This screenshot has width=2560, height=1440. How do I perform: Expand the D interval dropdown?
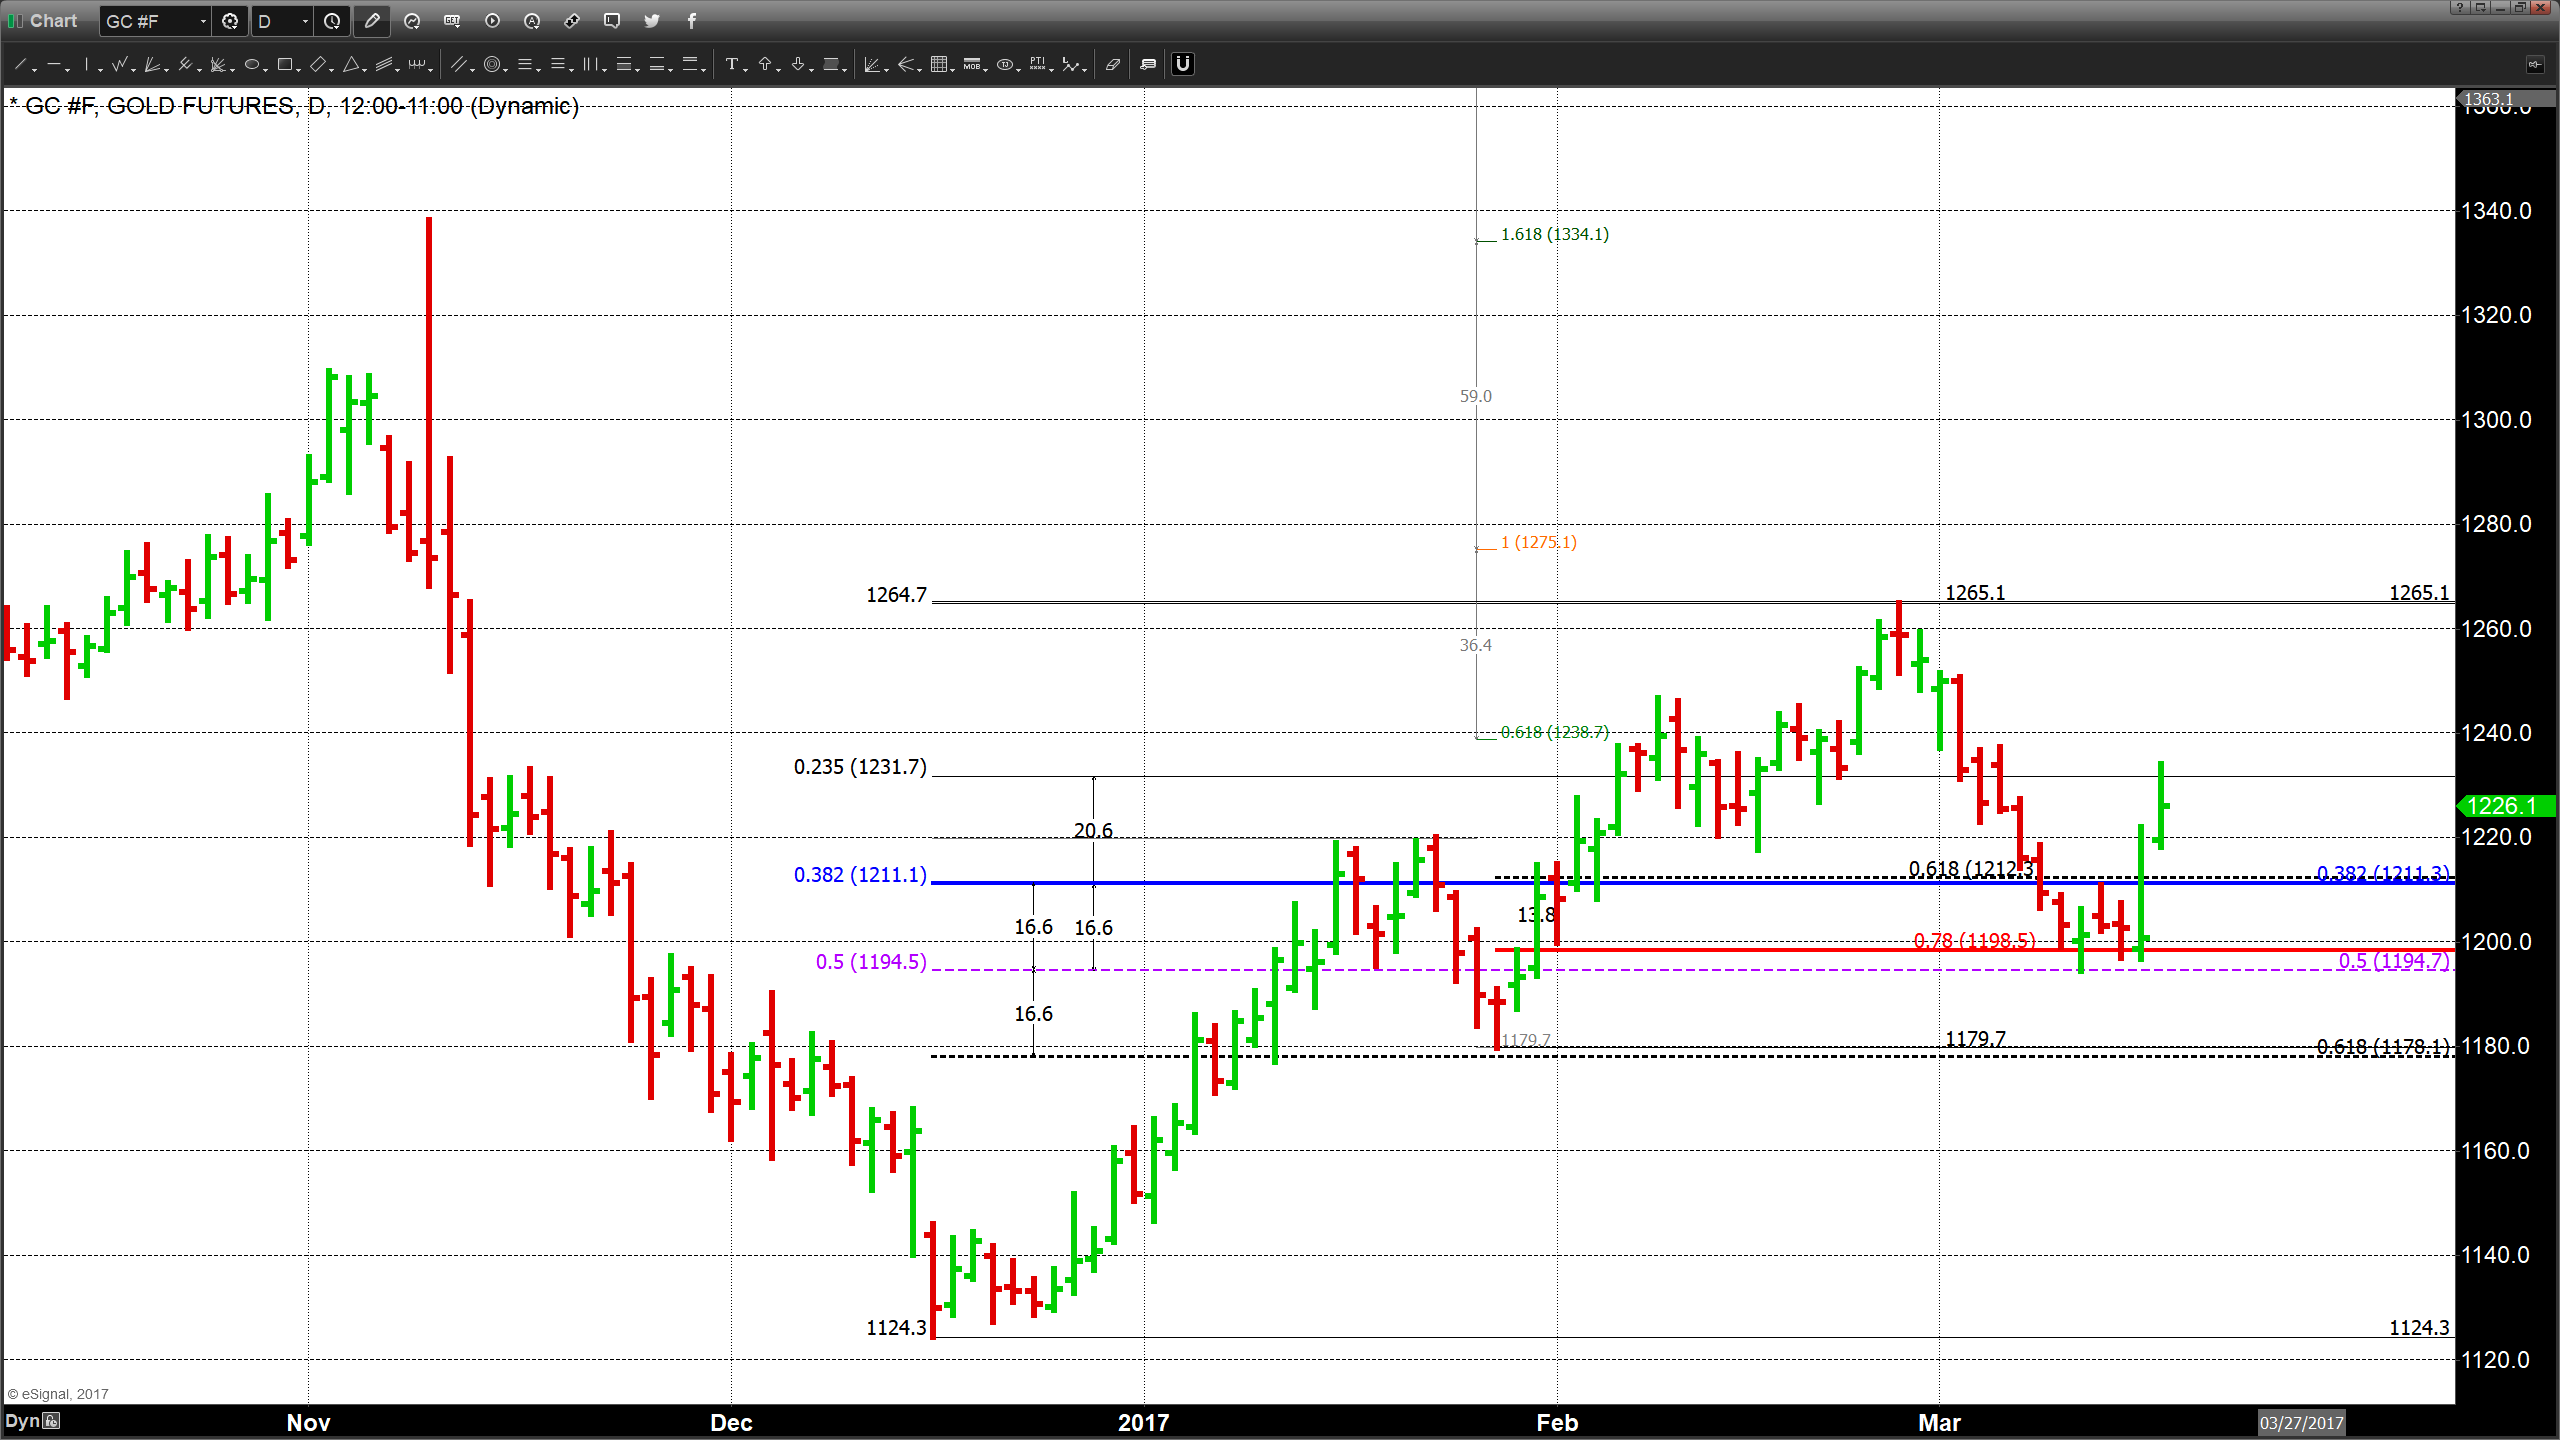coord(305,21)
